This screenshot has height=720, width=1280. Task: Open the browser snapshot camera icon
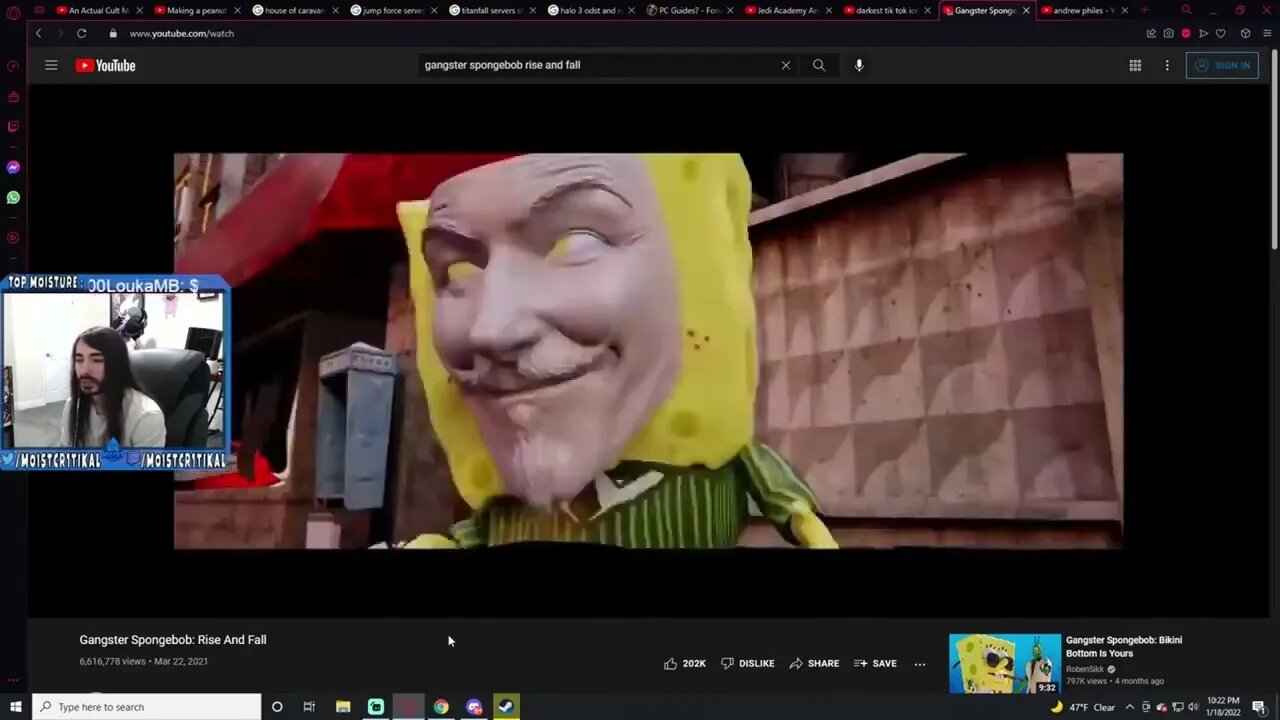[1168, 33]
